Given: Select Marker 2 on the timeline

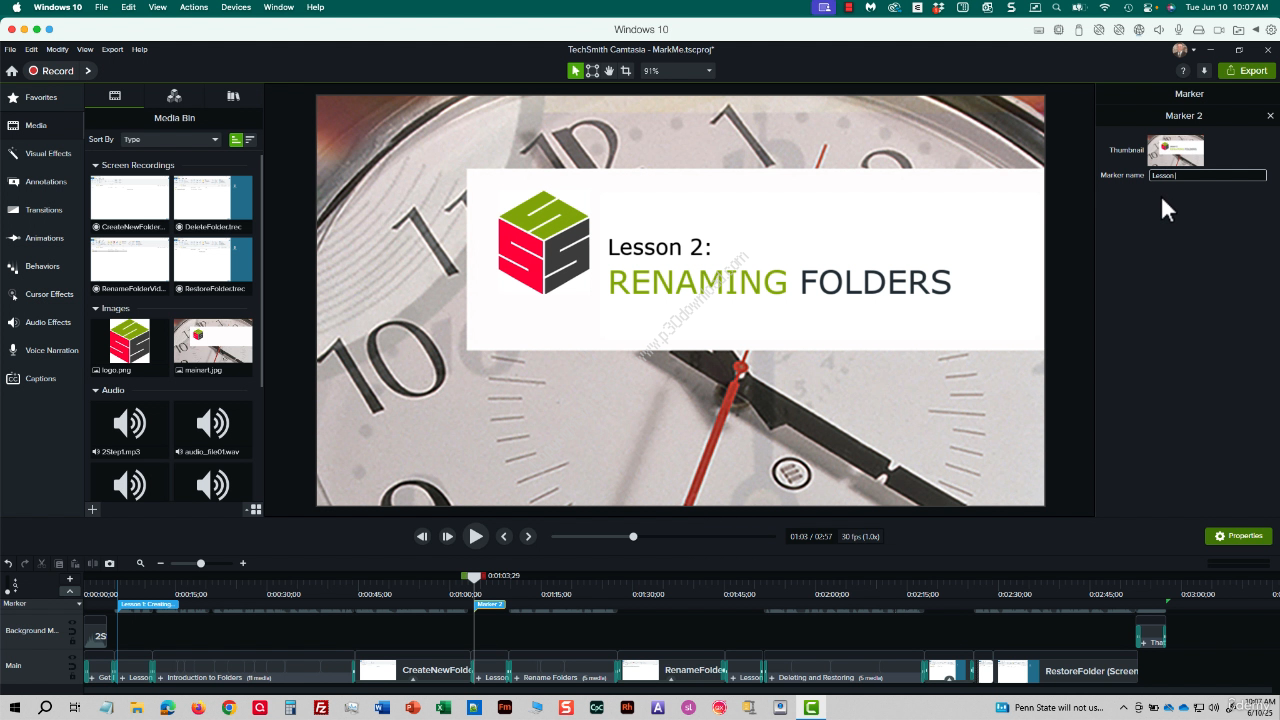Looking at the screenshot, I should [490, 604].
